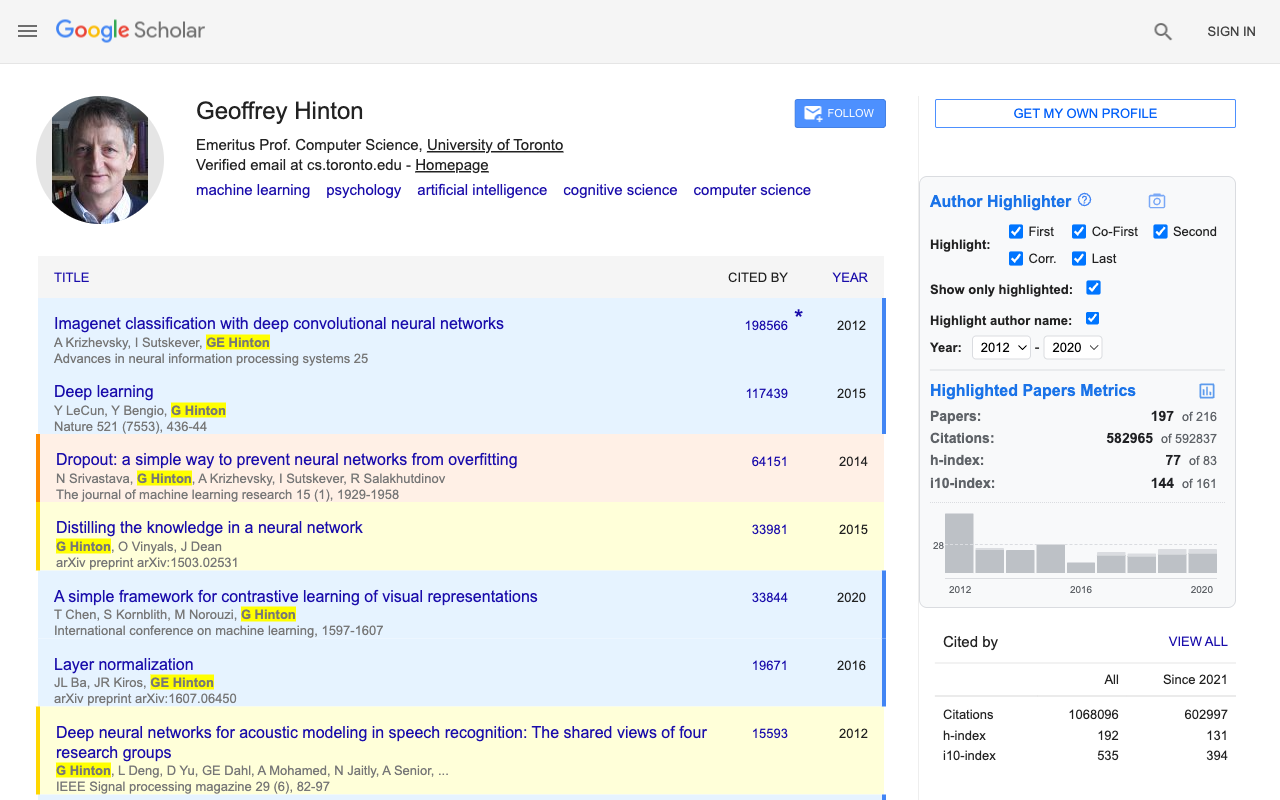Click citation count 33844
1280x800 pixels.
point(770,597)
